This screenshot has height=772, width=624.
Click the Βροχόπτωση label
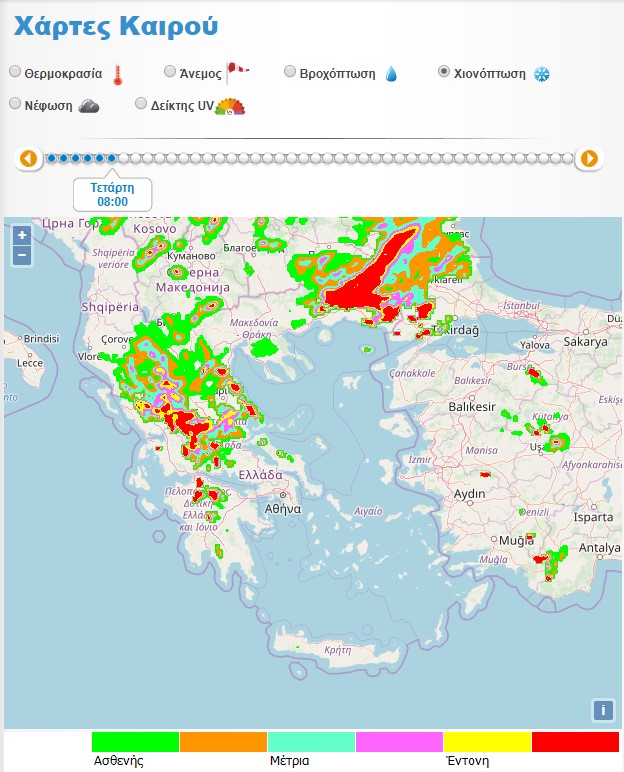pos(337,74)
